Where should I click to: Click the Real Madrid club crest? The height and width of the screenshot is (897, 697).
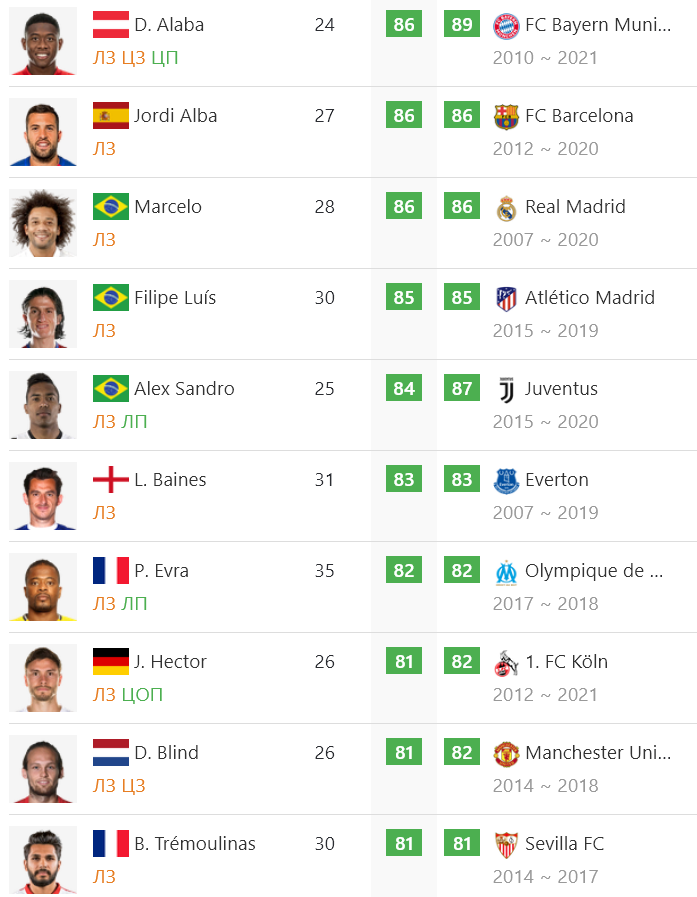click(x=506, y=208)
